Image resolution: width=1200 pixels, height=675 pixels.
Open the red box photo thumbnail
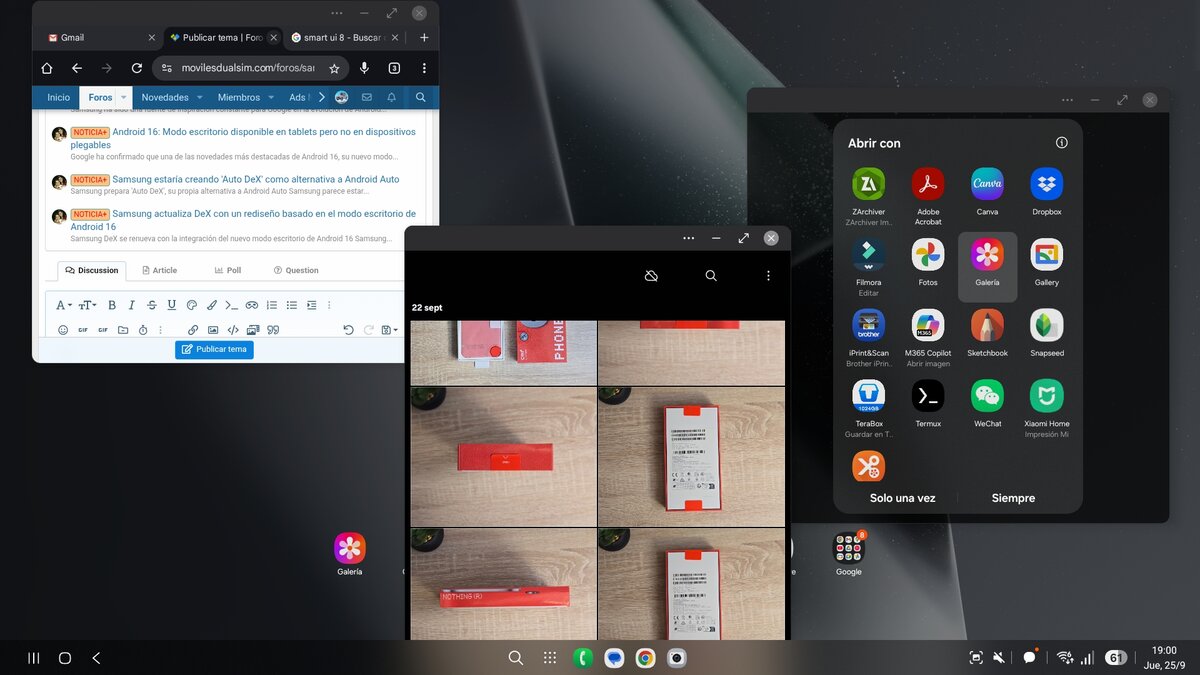tap(504, 457)
